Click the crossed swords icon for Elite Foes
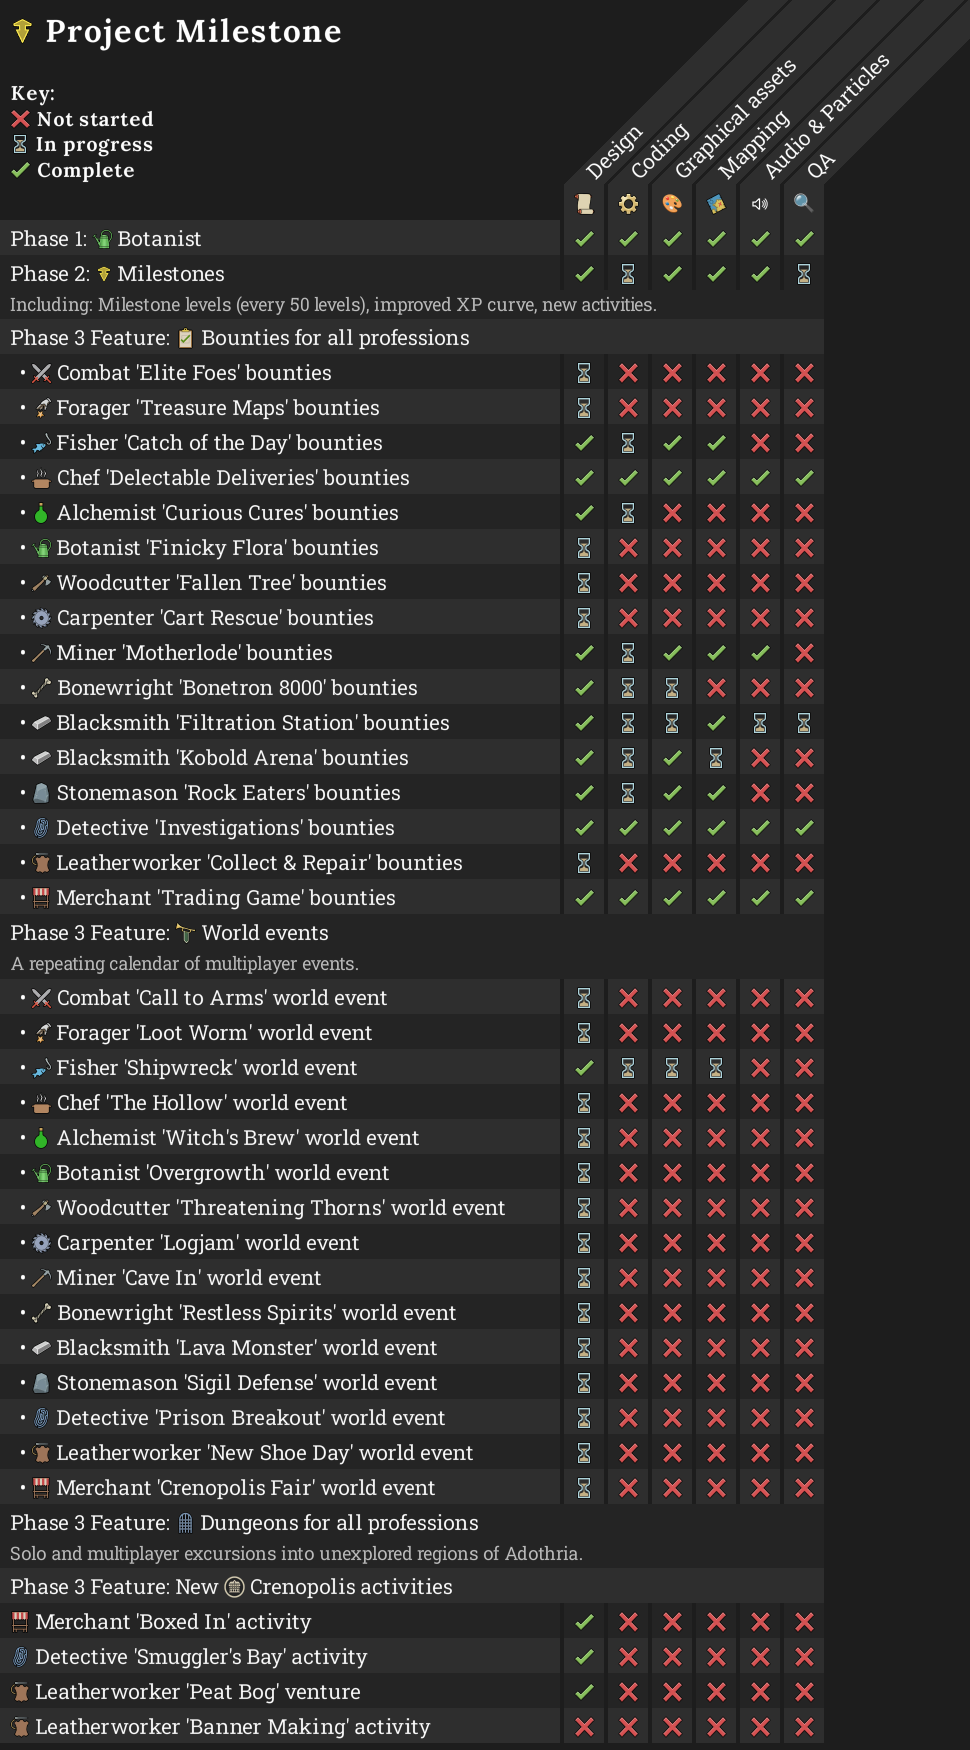The width and height of the screenshot is (970, 1750). (x=41, y=373)
